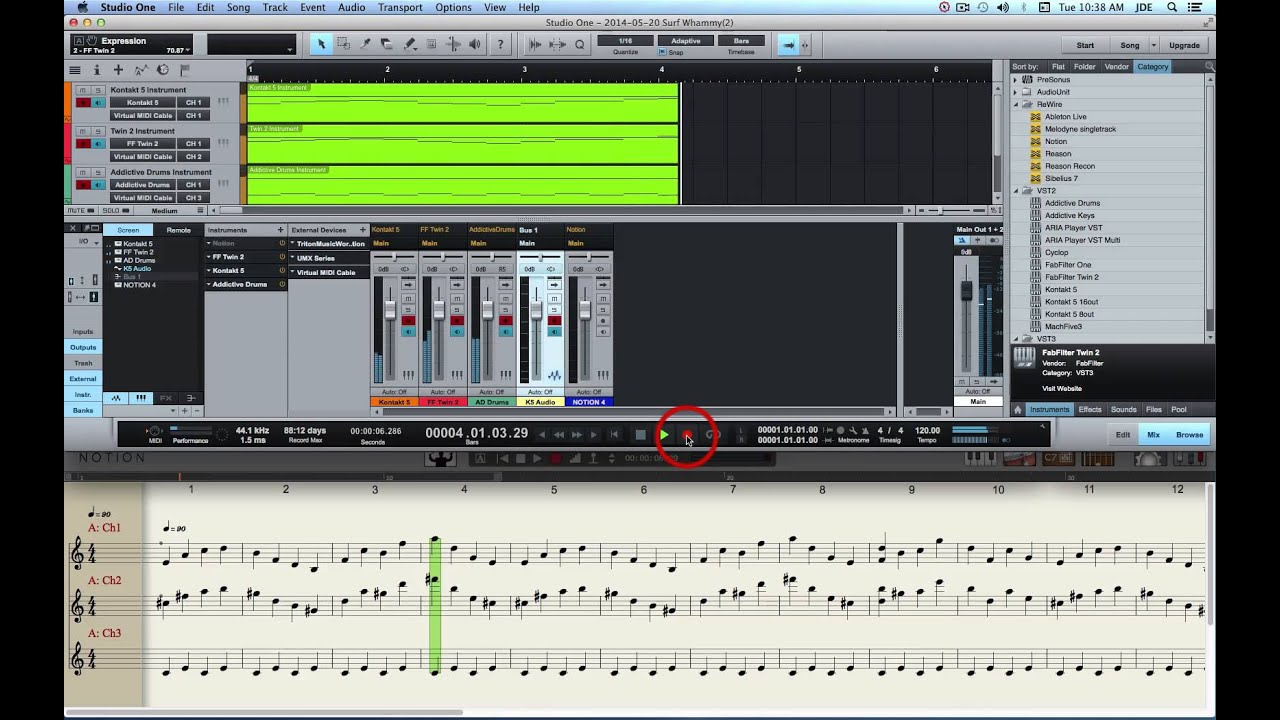Image resolution: width=1280 pixels, height=720 pixels.
Task: Show automation icon above track list
Action: (140, 70)
